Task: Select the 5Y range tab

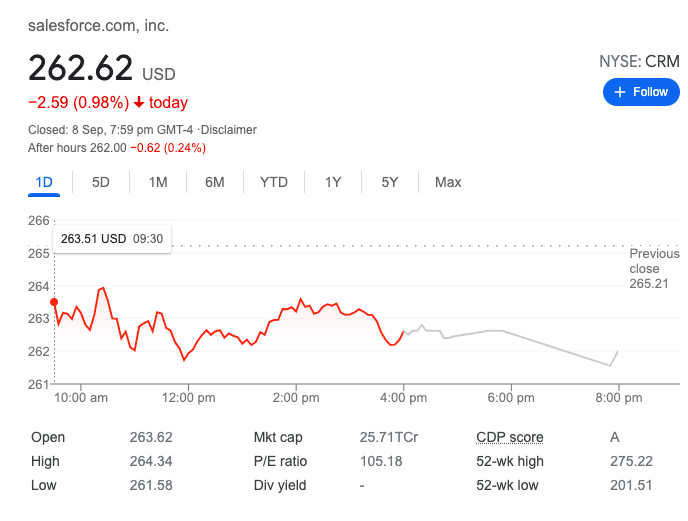Action: 390,182
